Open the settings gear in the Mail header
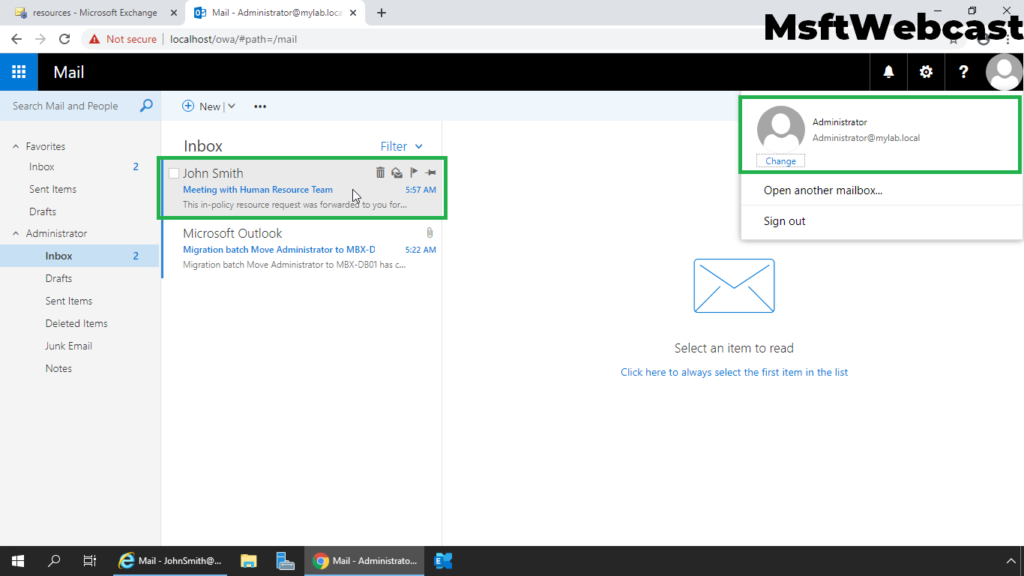This screenshot has width=1024, height=576. click(x=926, y=72)
